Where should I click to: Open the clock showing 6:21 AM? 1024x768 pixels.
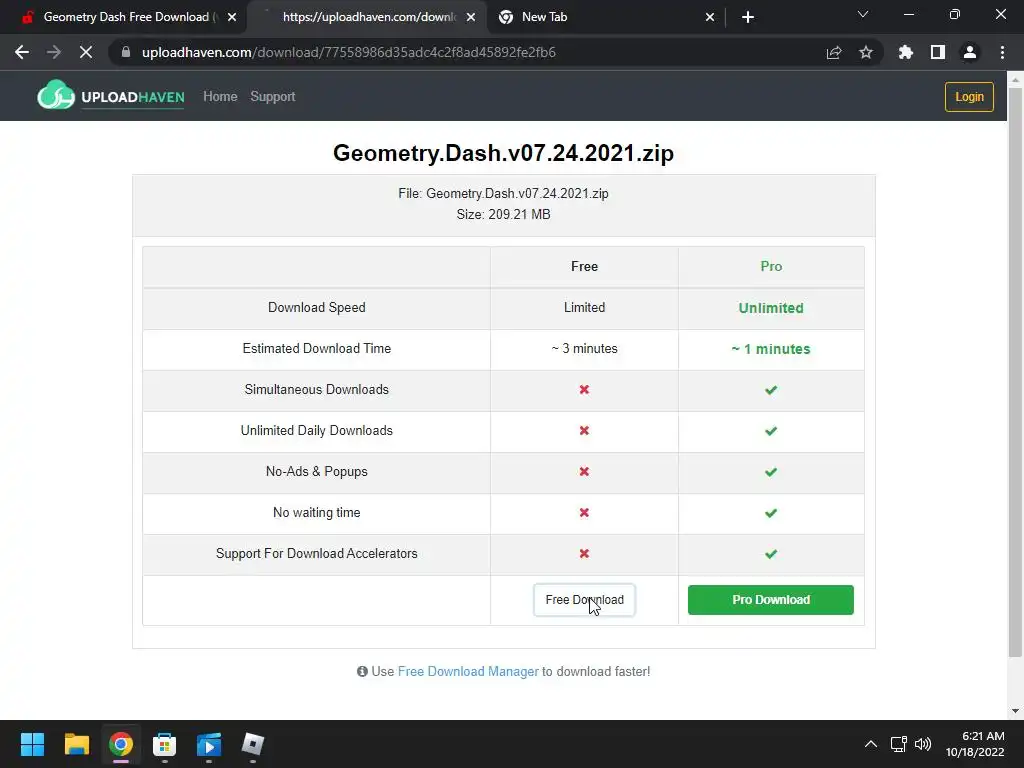coord(975,744)
